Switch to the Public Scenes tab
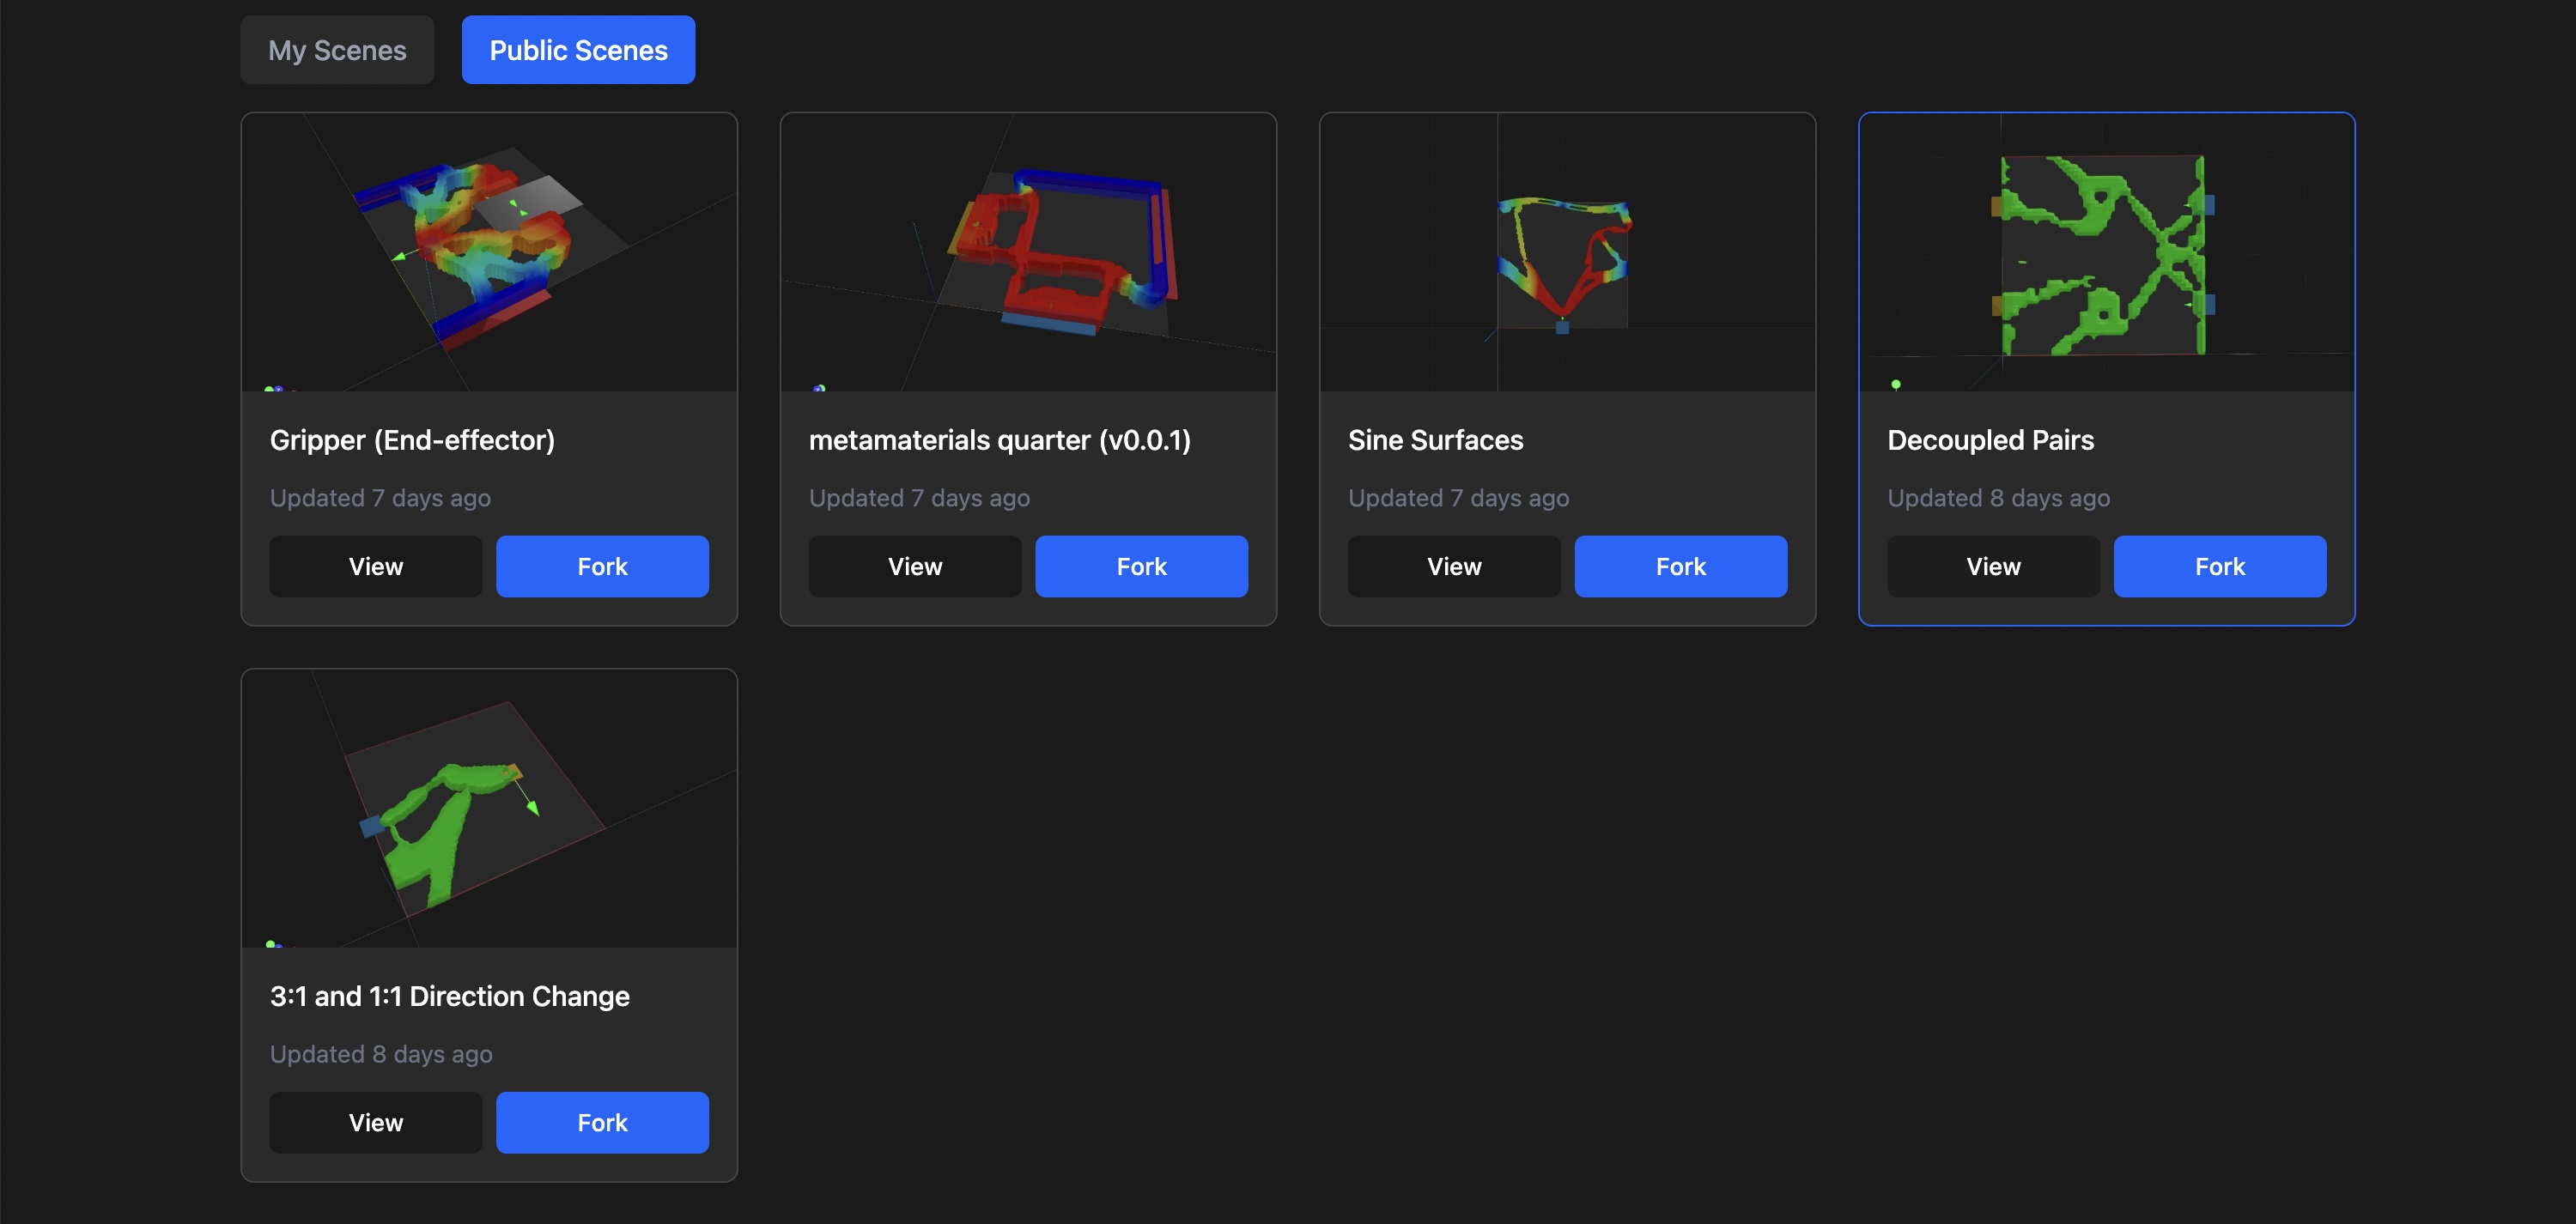Screen dimensions: 2576x1224 click(578, 49)
